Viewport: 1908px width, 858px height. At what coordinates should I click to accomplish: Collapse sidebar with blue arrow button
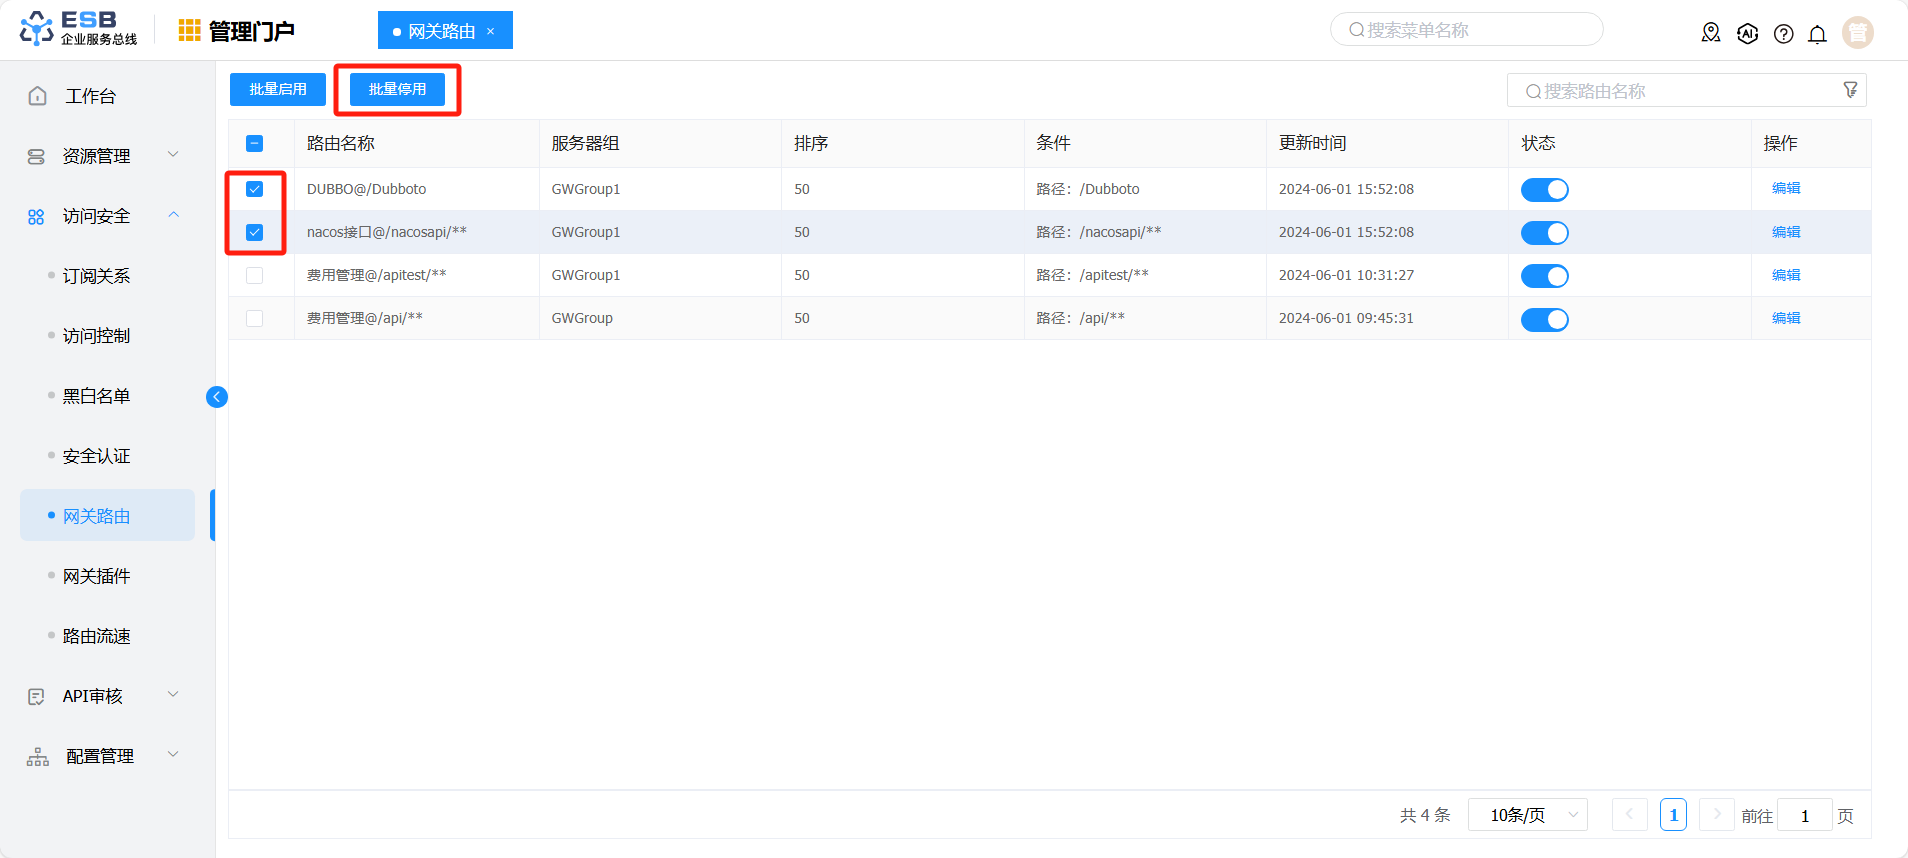point(216,397)
